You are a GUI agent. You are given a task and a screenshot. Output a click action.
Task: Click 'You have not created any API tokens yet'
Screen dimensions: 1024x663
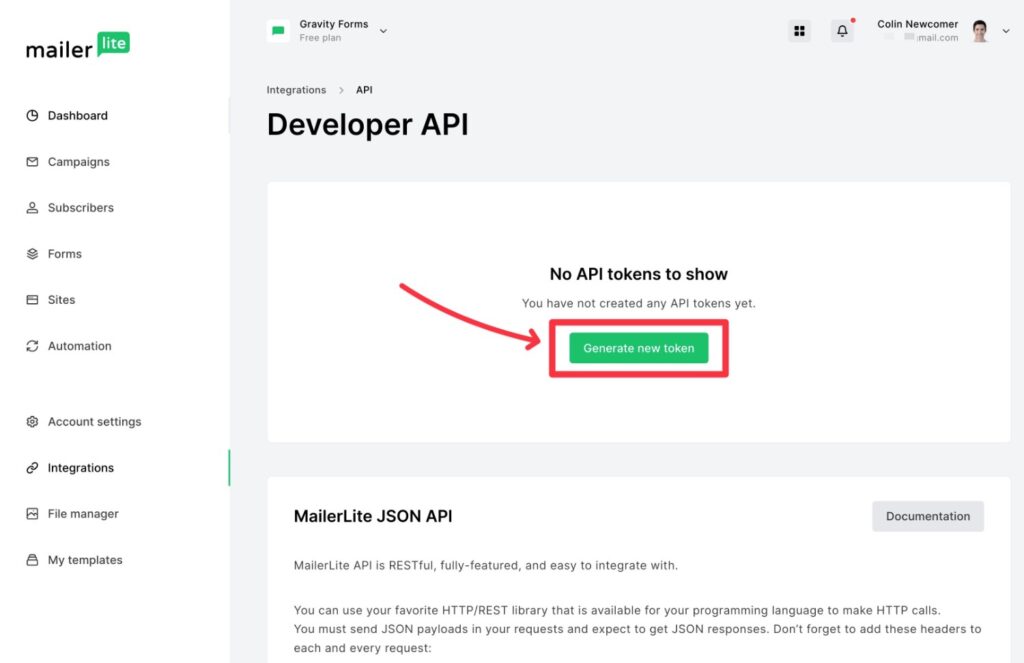pos(639,304)
